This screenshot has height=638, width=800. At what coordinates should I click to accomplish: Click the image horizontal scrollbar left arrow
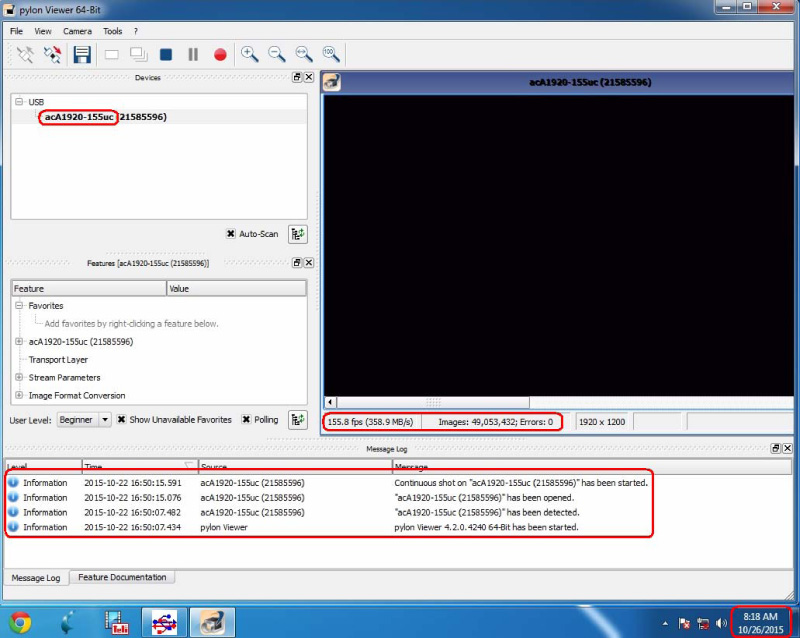coord(331,402)
